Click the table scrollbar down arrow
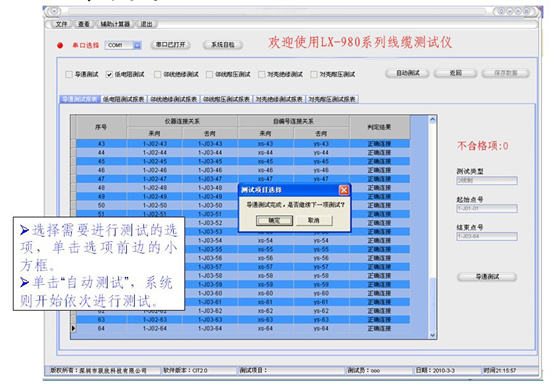Image resolution: width=558 pixels, height=391 pixels. click(x=432, y=335)
